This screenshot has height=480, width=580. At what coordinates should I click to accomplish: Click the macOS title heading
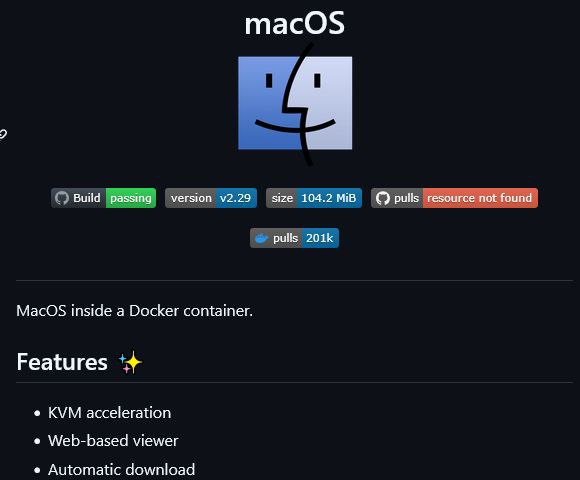click(x=294, y=23)
